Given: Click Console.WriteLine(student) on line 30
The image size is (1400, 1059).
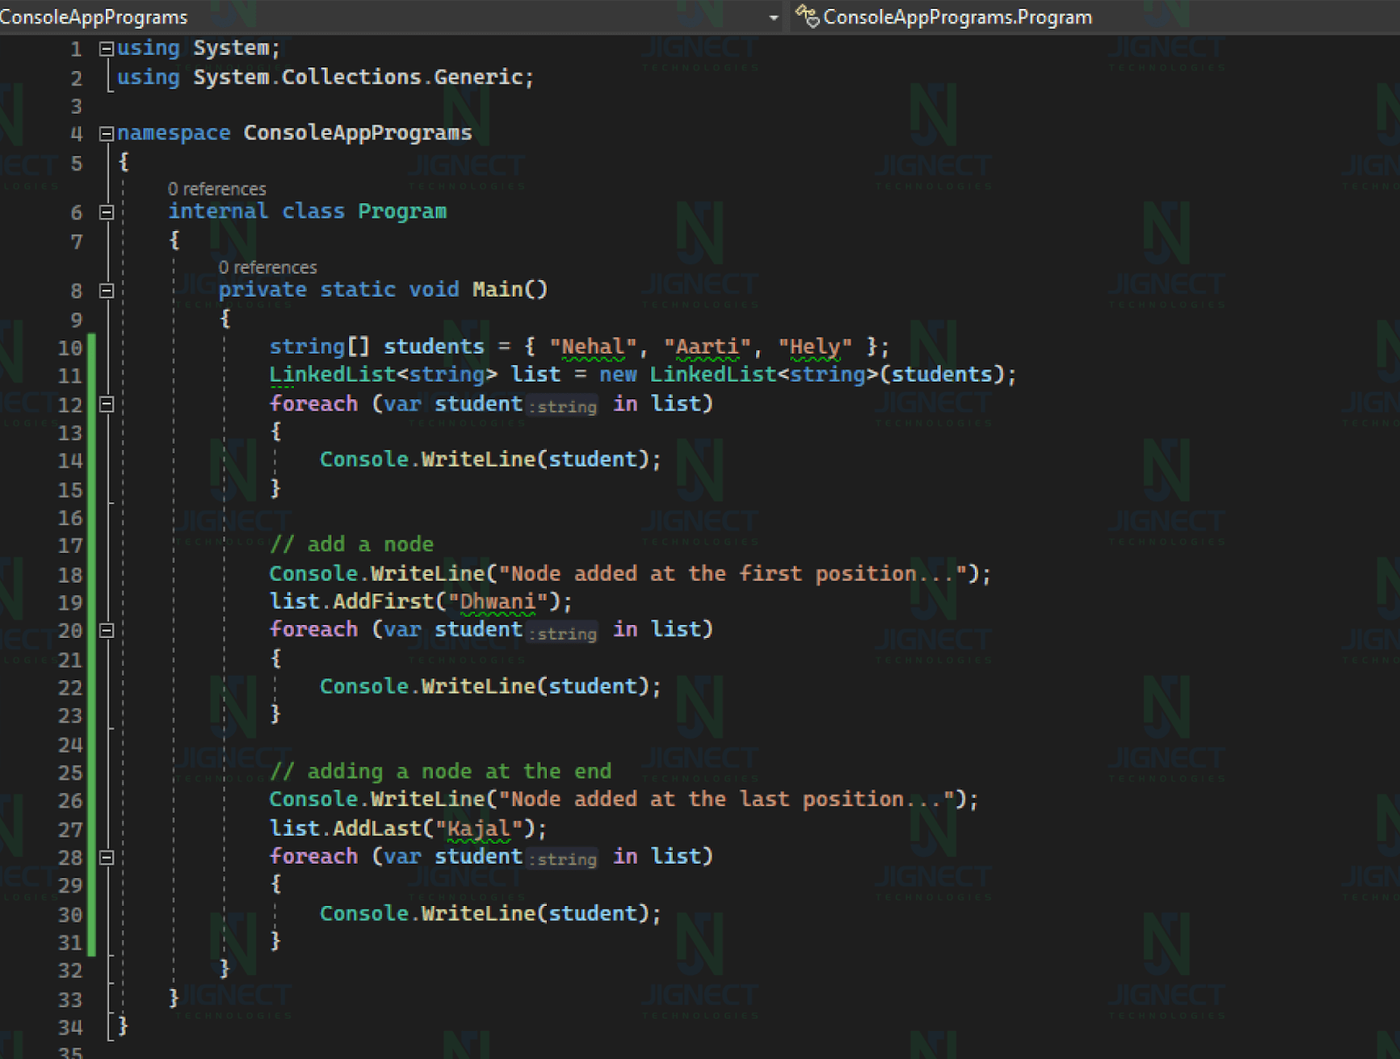Looking at the screenshot, I should [x=490, y=913].
